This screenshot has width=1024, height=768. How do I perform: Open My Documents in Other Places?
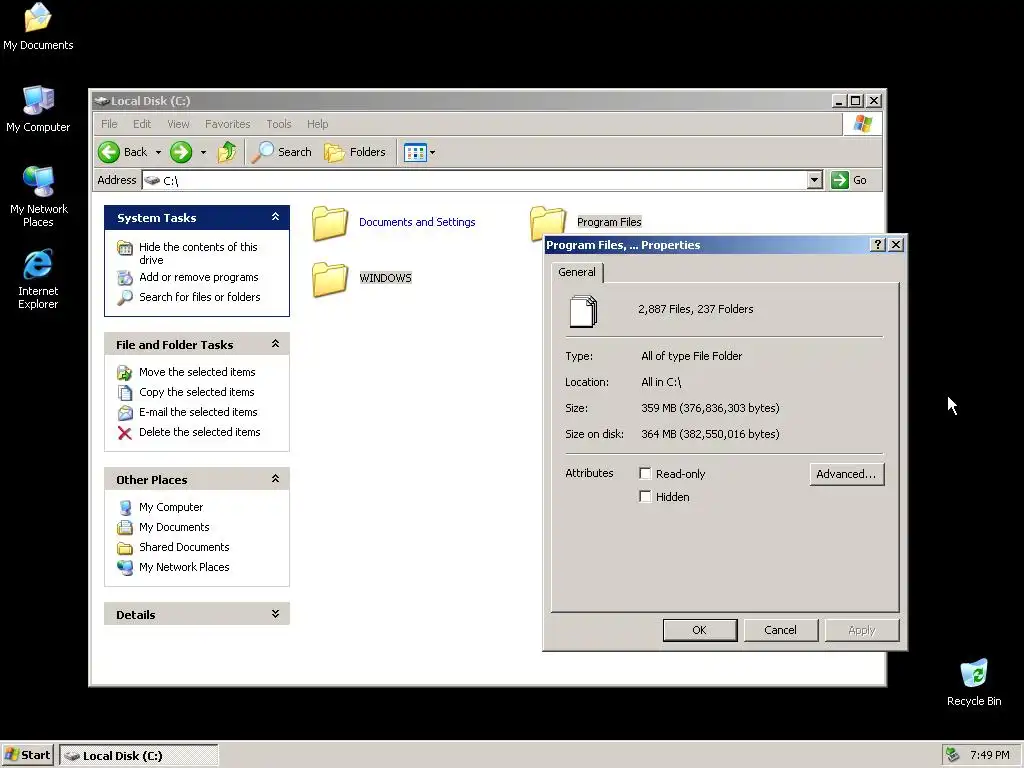174,527
